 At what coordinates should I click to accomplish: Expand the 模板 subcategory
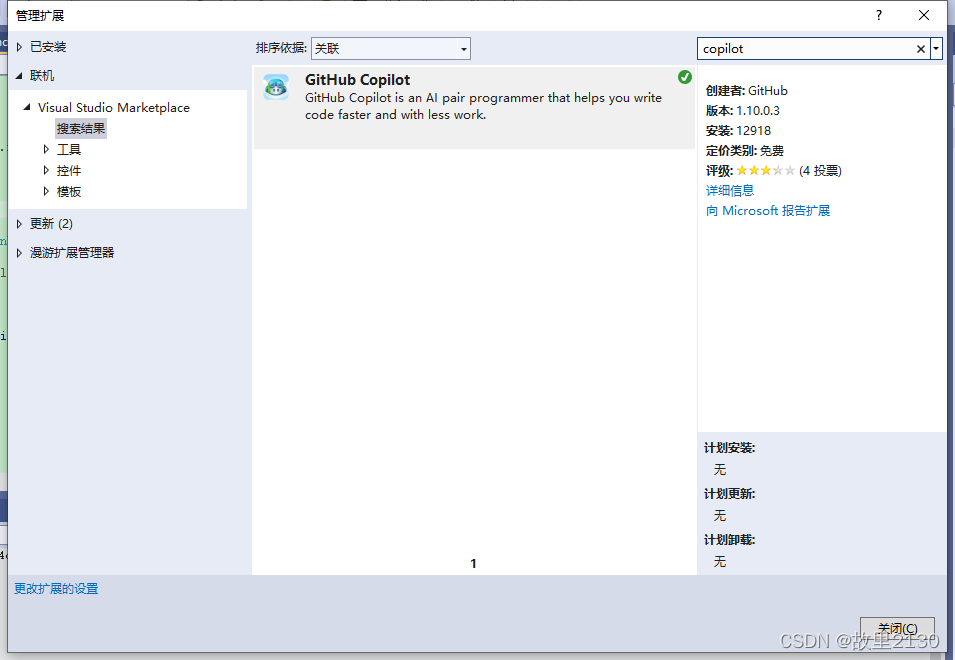(x=46, y=191)
